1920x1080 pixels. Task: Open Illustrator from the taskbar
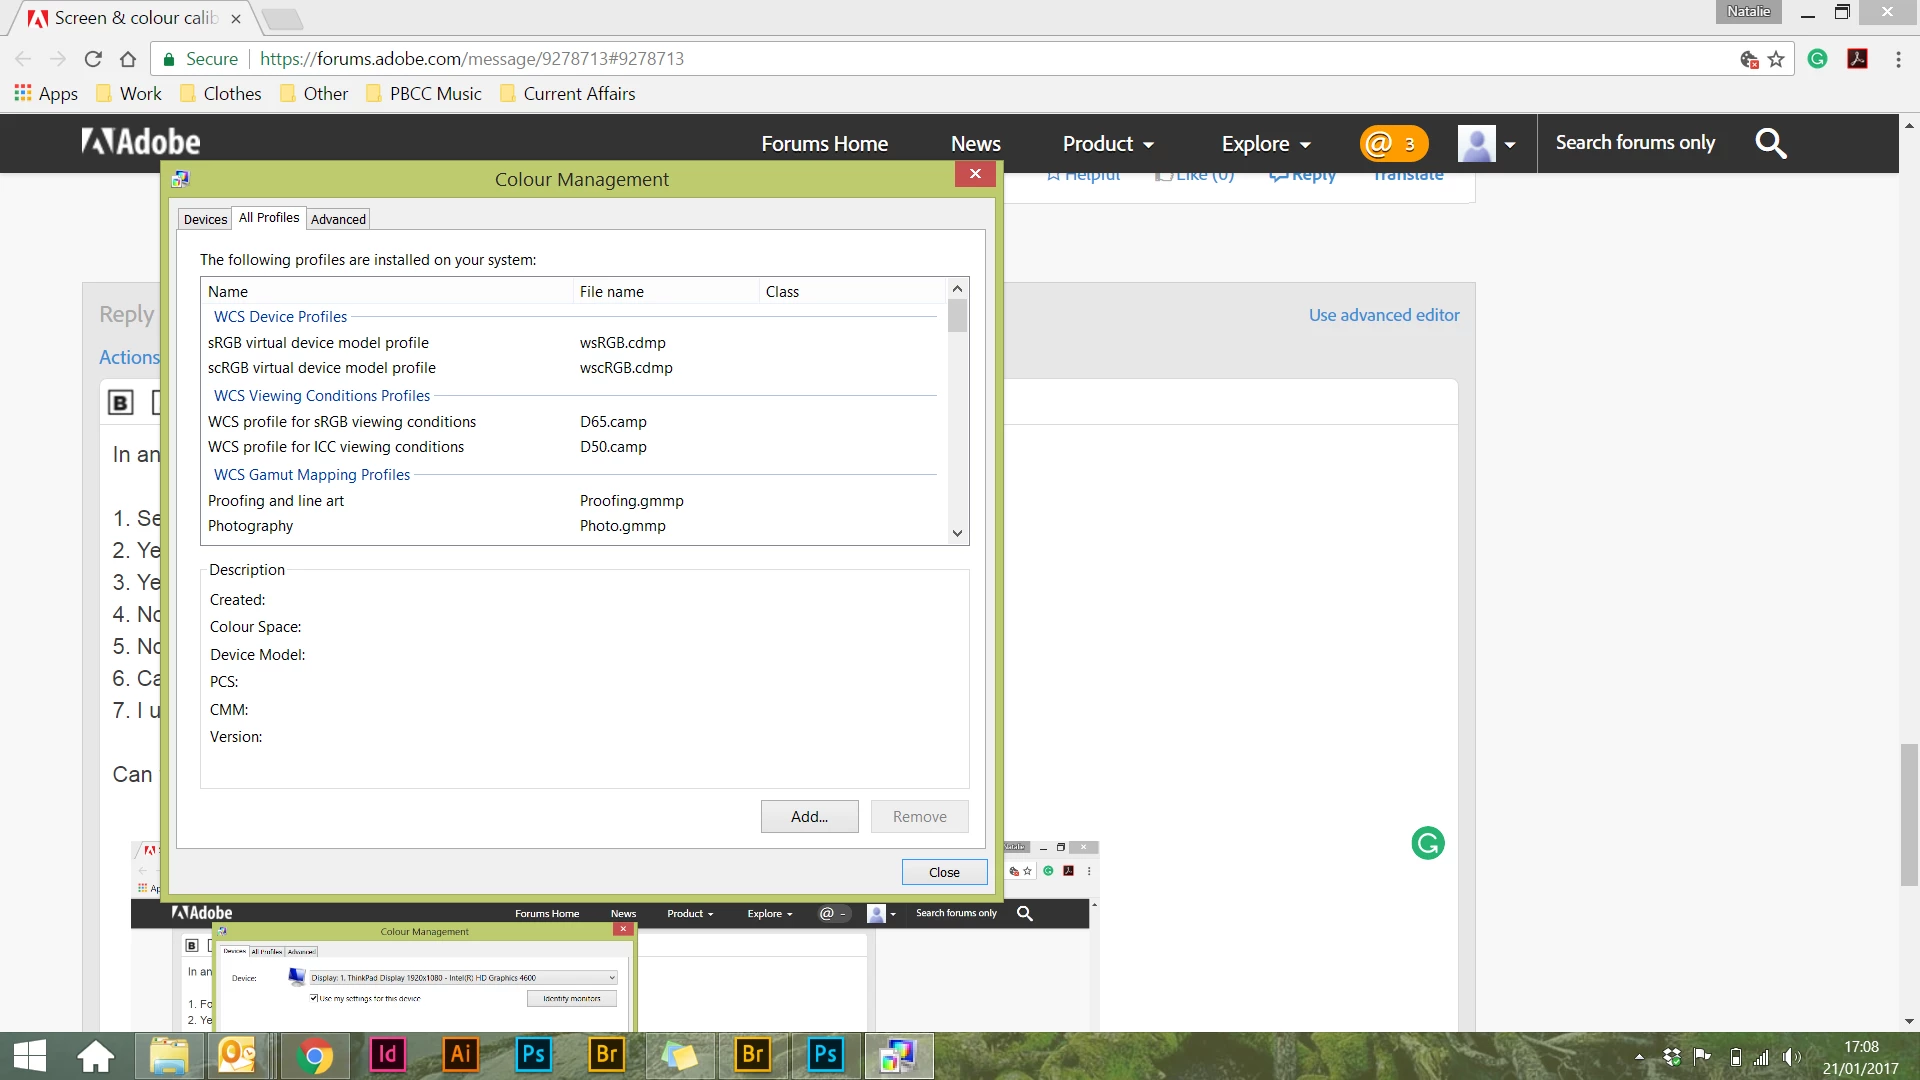[460, 1055]
